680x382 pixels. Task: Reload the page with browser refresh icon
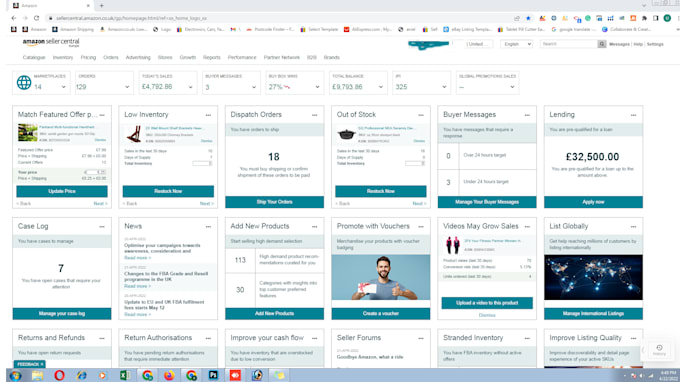[x=36, y=18]
